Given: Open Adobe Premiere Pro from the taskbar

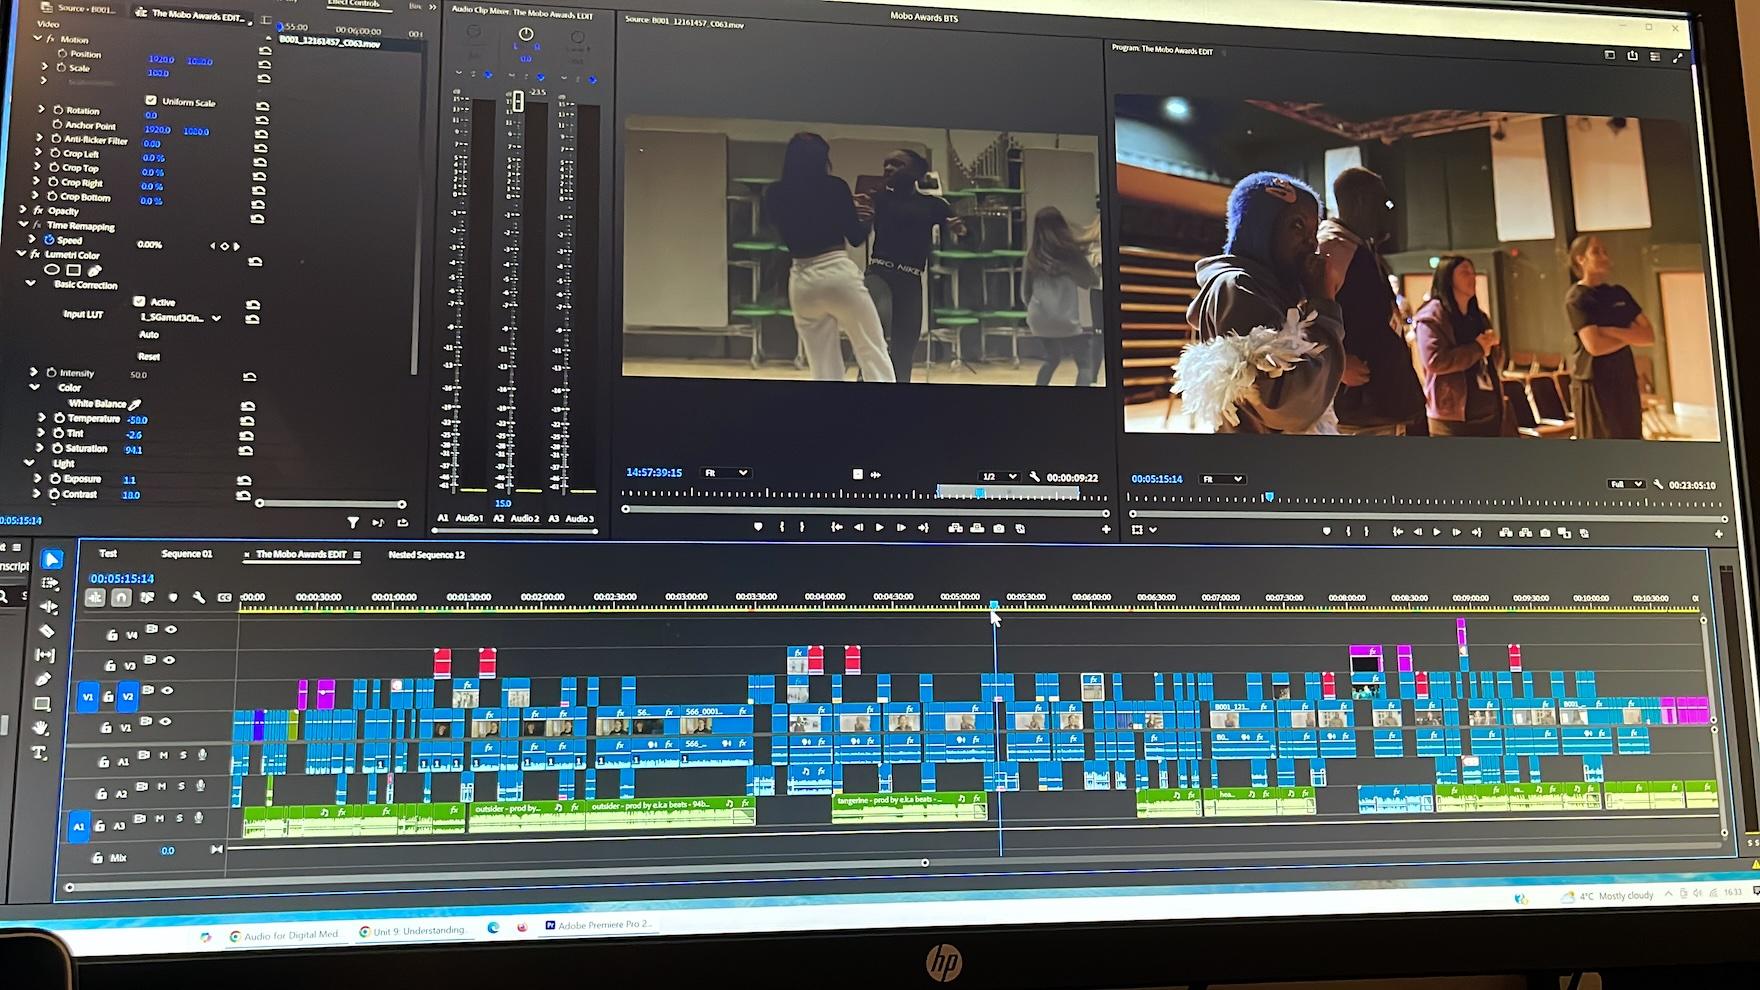Looking at the screenshot, I should (600, 925).
